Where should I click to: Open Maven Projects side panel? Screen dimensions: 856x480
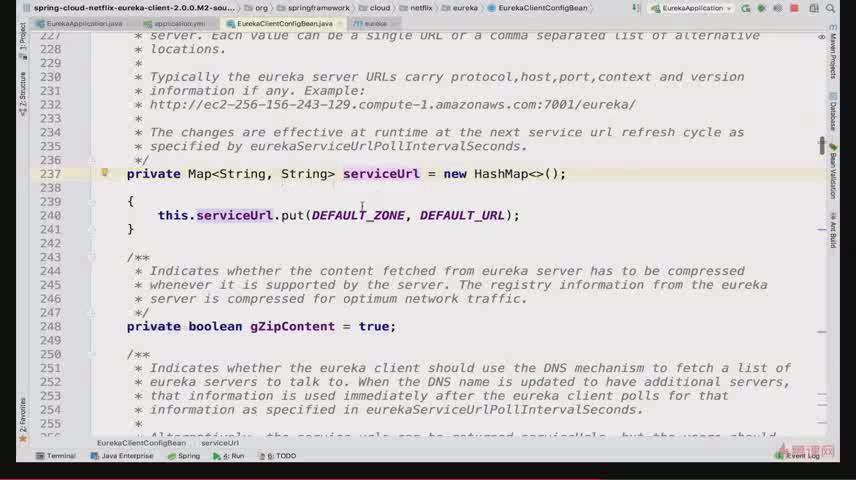pos(833,52)
